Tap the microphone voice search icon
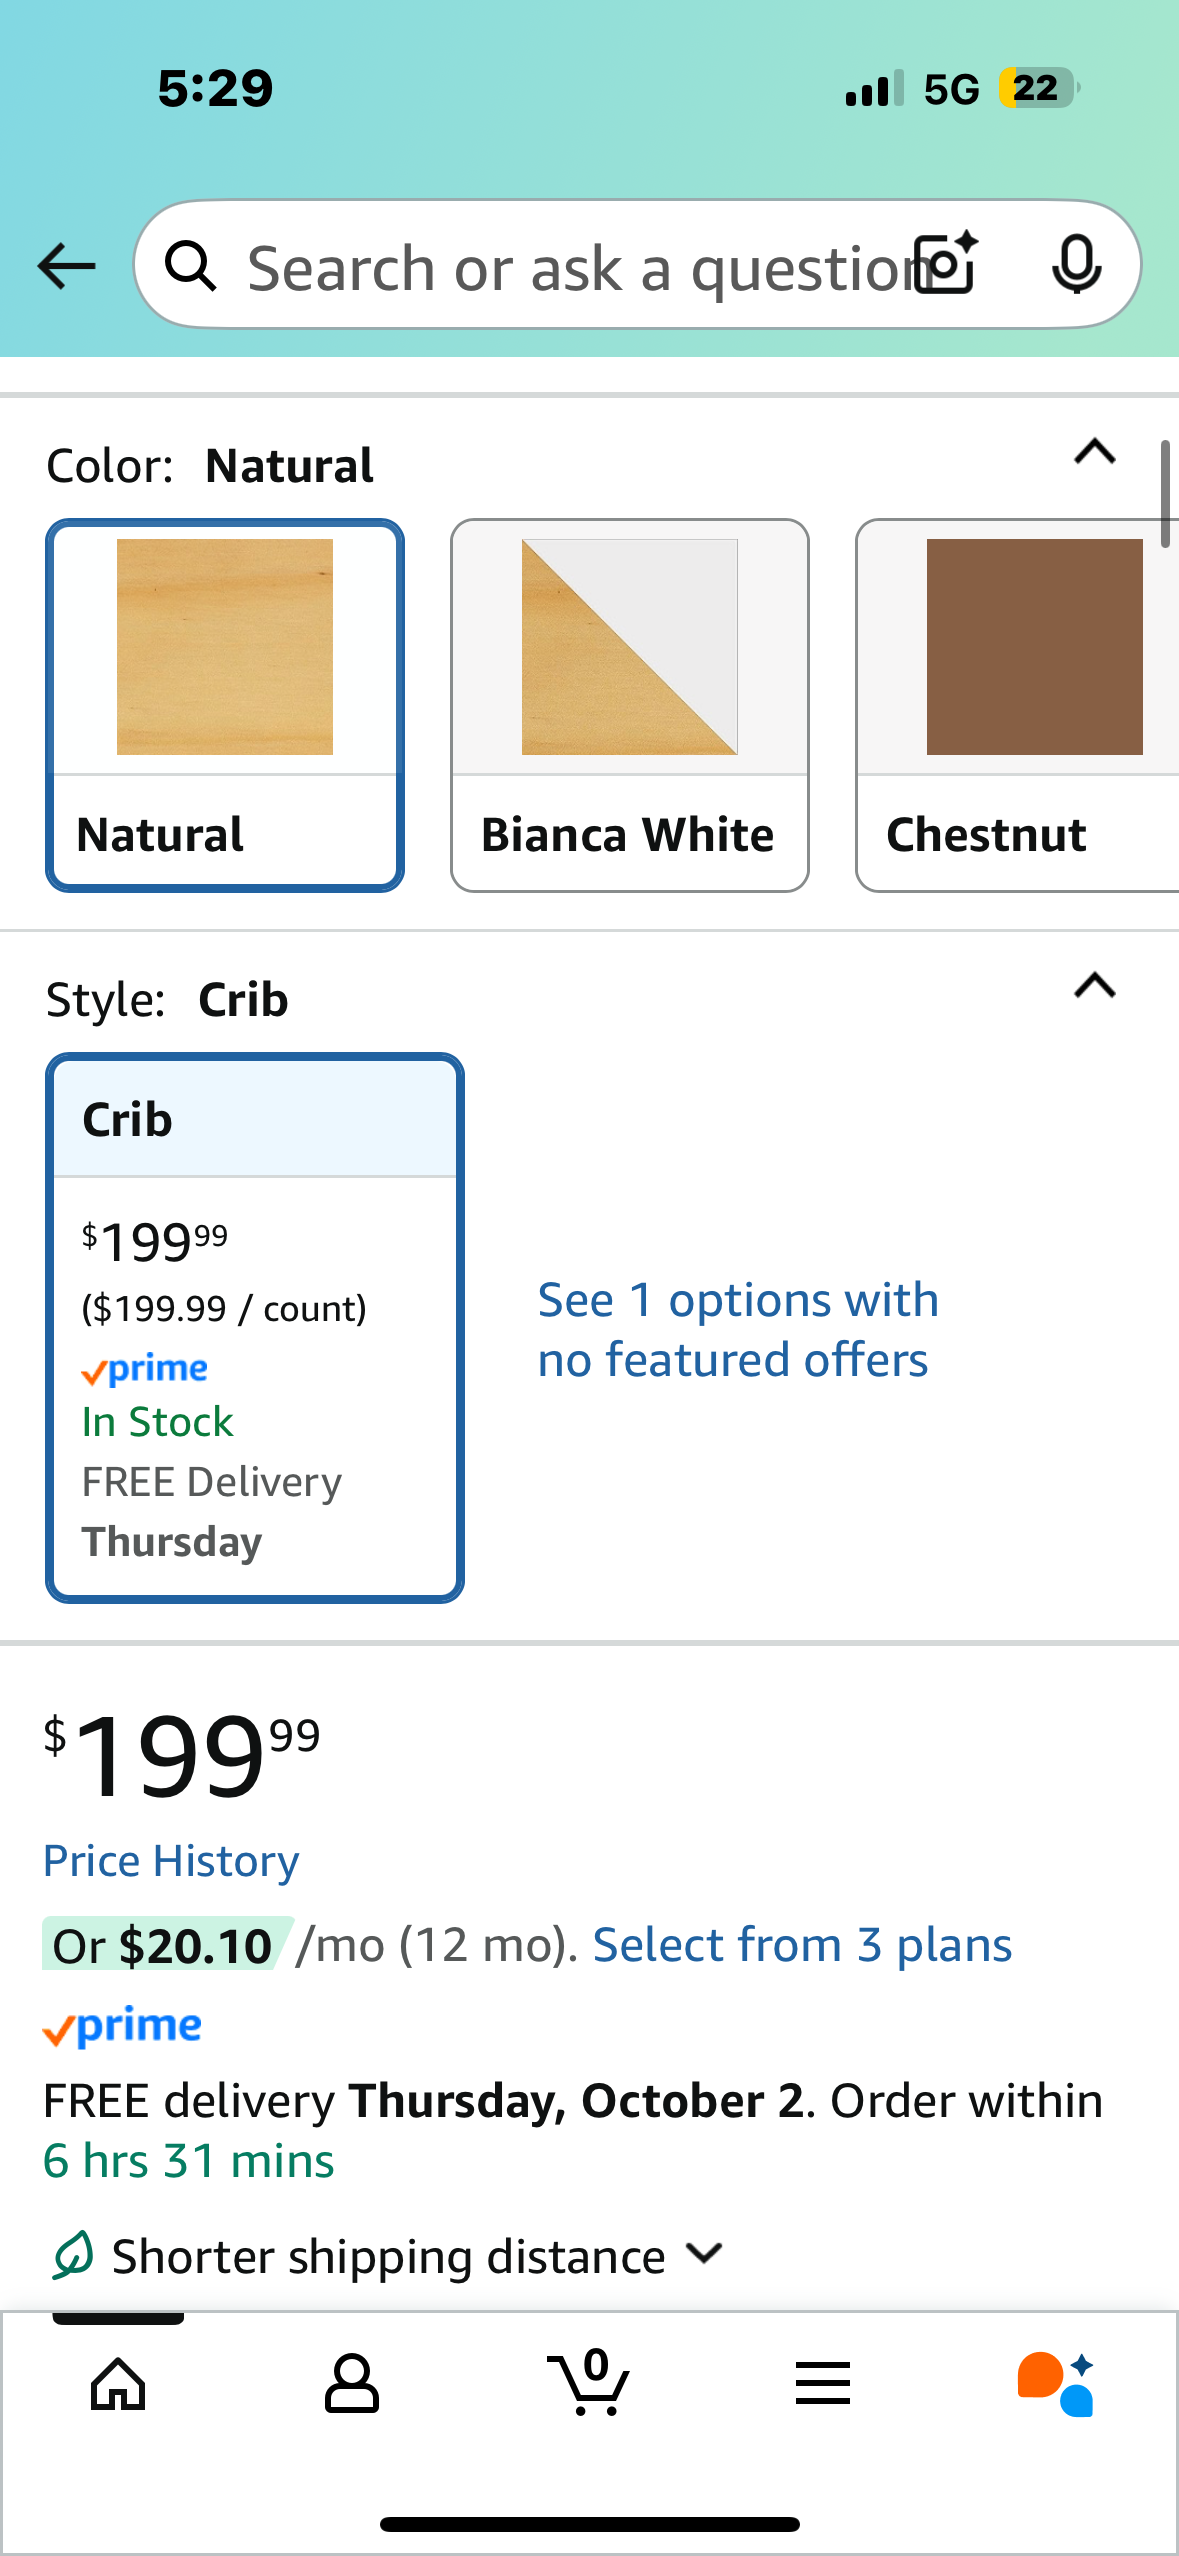Viewport: 1179px width, 2556px height. pyautogui.click(x=1076, y=264)
